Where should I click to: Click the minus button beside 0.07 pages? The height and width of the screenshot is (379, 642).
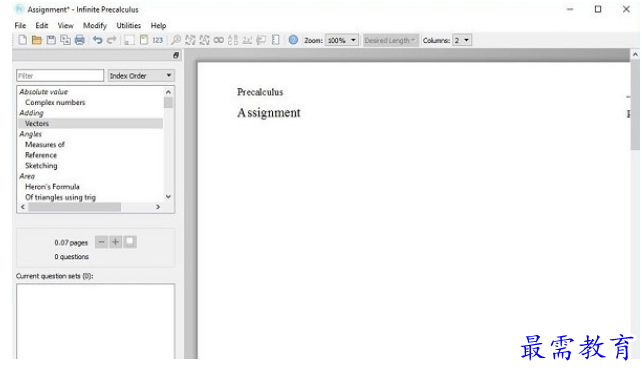click(101, 242)
